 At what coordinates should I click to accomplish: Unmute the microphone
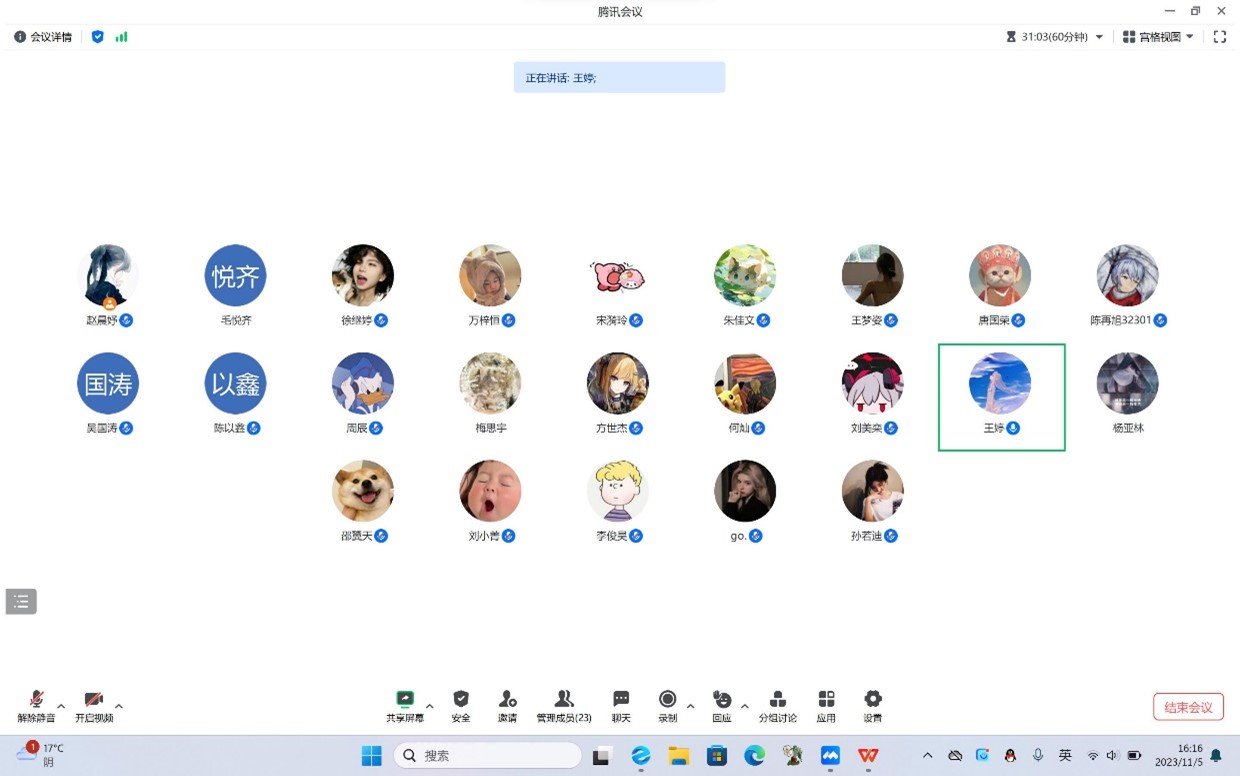pos(36,700)
